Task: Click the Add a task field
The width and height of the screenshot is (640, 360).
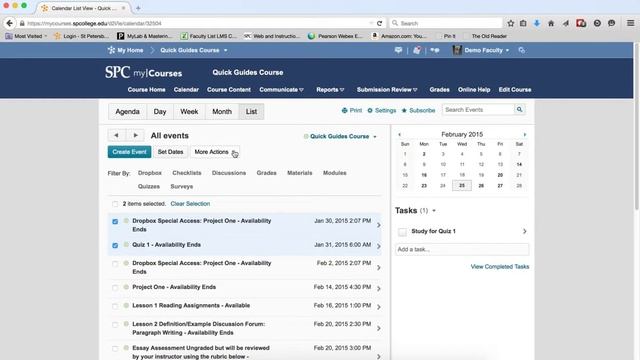Action: coord(462,249)
